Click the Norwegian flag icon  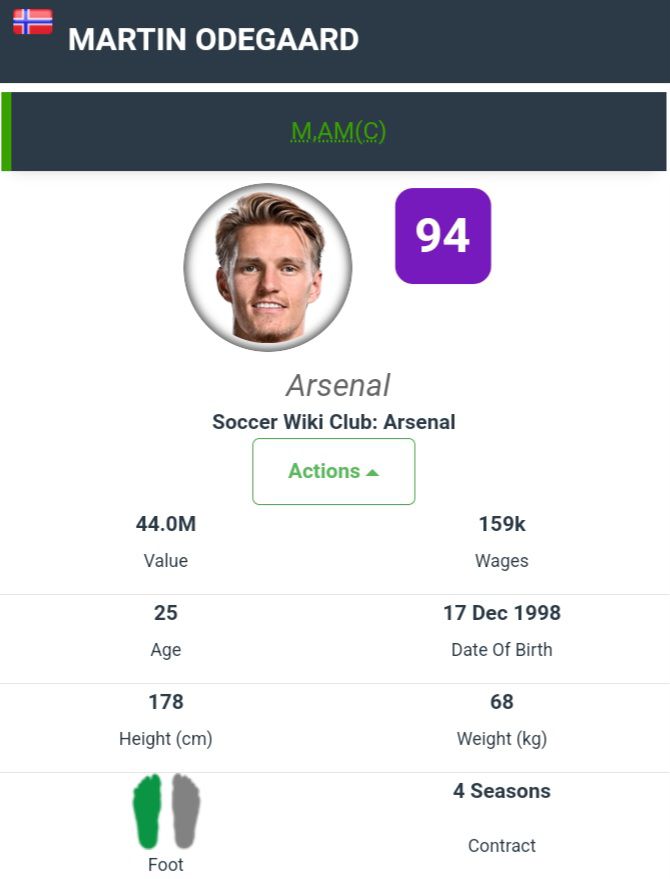pyautogui.click(x=32, y=22)
